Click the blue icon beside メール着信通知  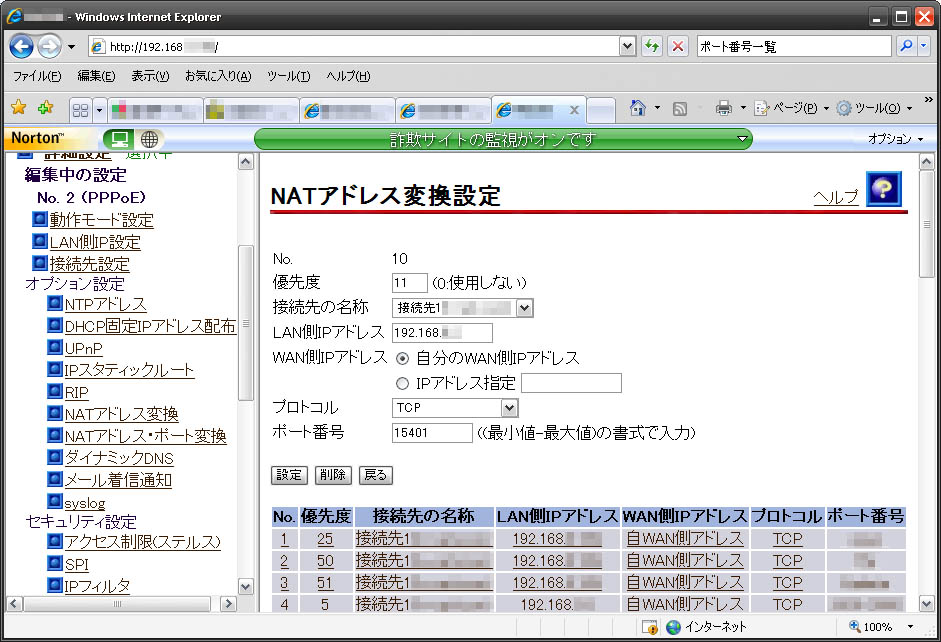(x=55, y=479)
